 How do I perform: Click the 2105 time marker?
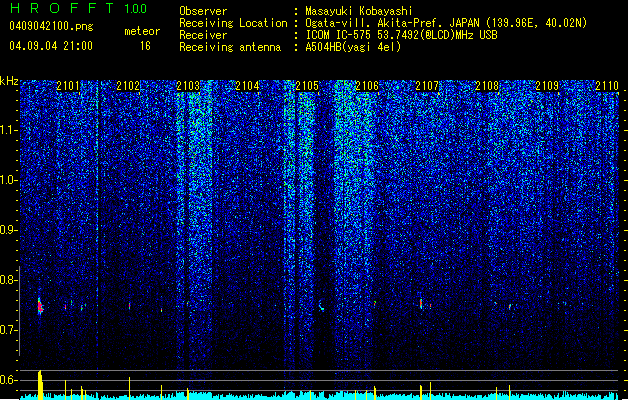[307, 86]
